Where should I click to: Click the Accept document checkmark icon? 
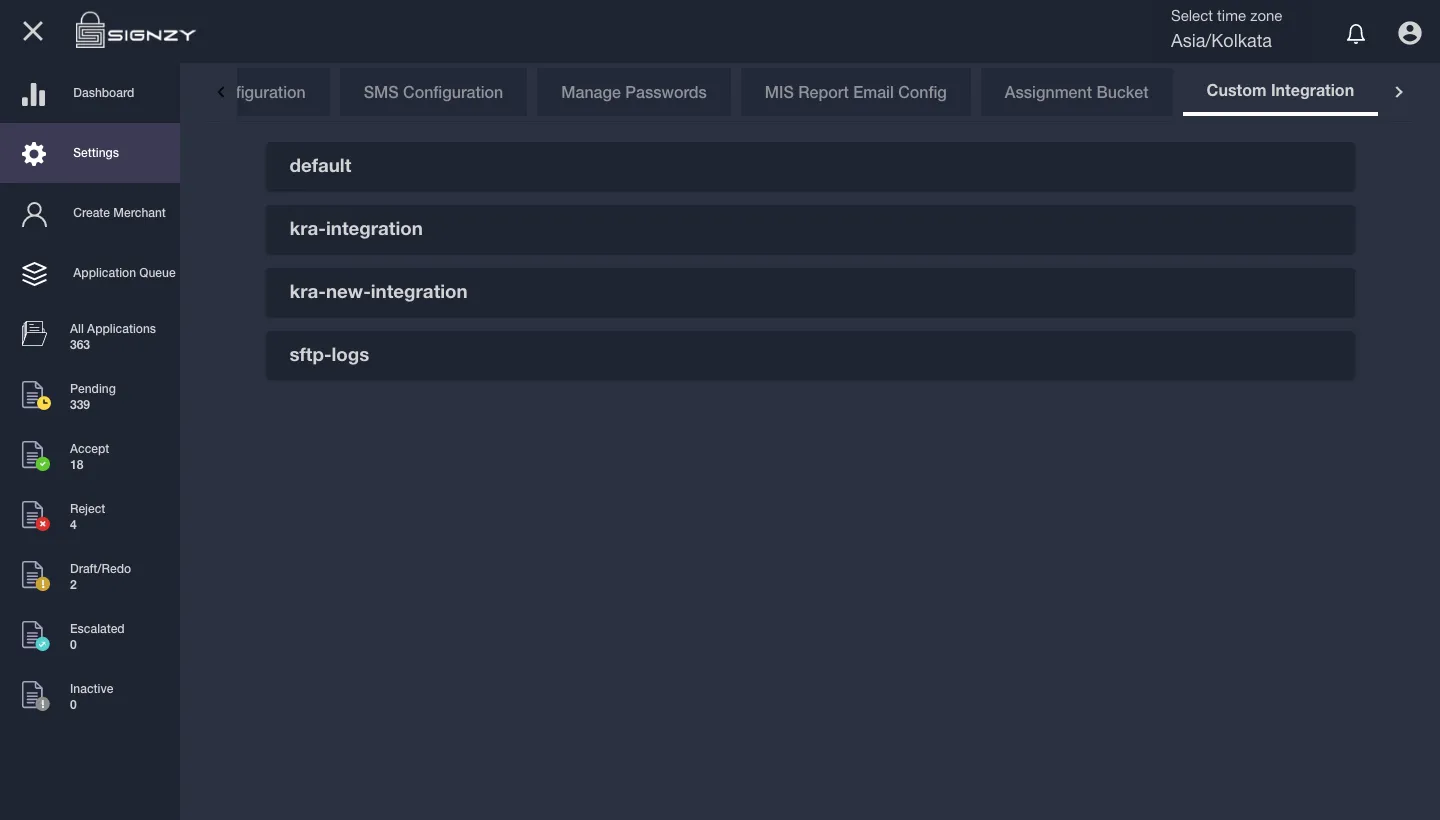pyautogui.click(x=35, y=455)
